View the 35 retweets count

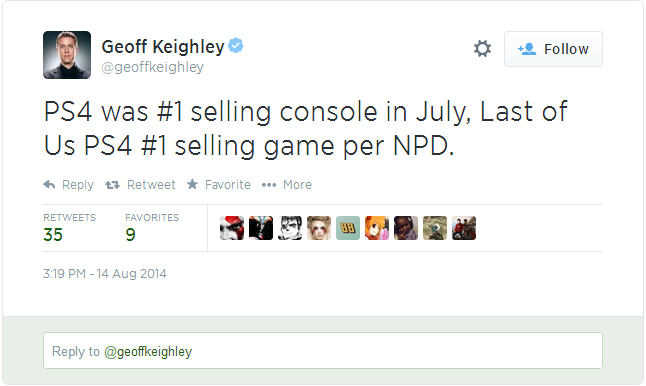[53, 235]
